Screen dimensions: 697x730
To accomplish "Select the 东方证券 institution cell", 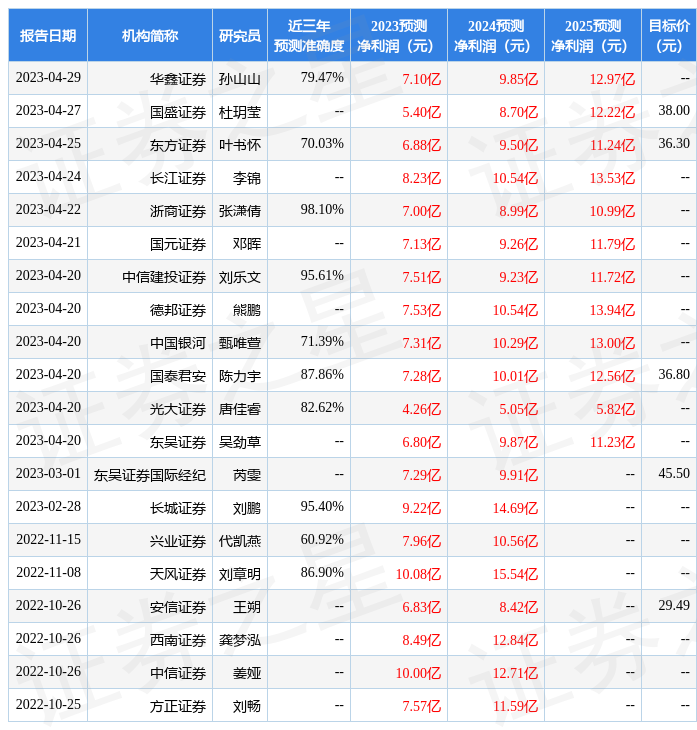I will (149, 144).
